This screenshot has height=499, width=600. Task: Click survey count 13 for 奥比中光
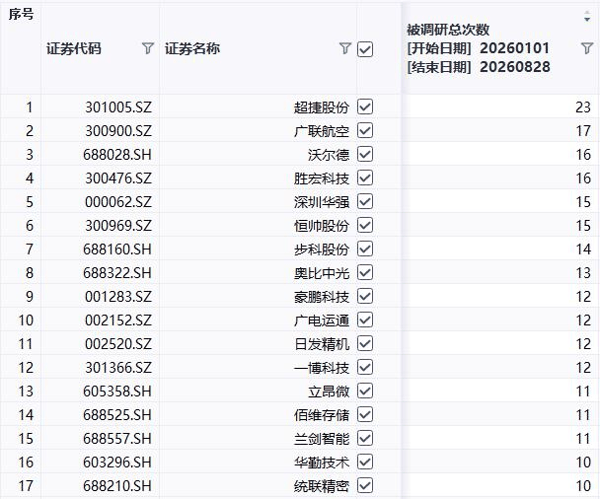coord(583,273)
